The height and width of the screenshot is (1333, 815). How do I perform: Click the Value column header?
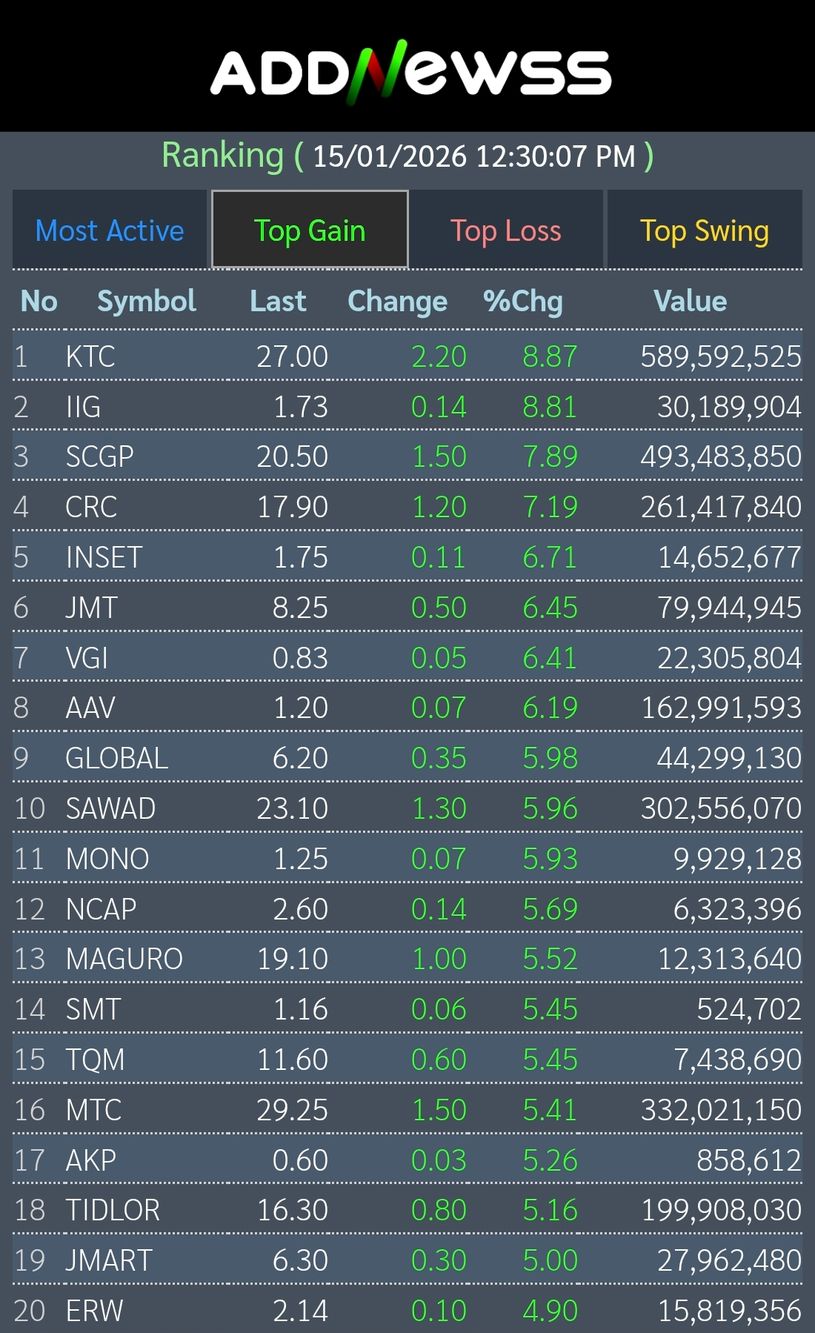(x=690, y=301)
